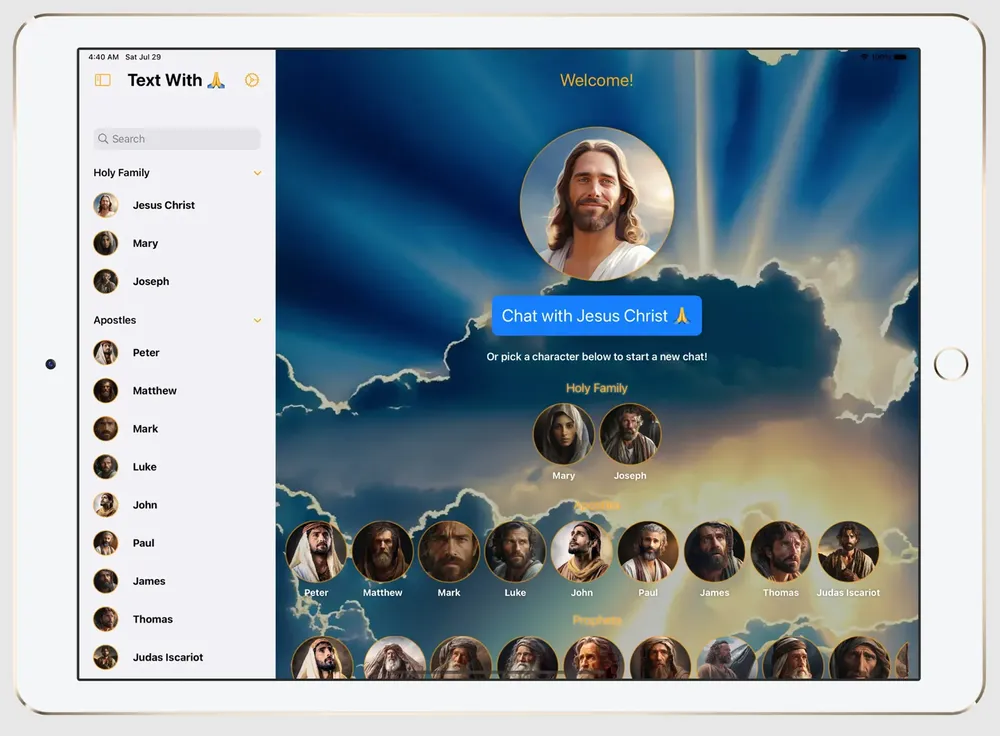Click the Chat with Jesus Christ button
Image resolution: width=1000 pixels, height=736 pixels.
596,315
